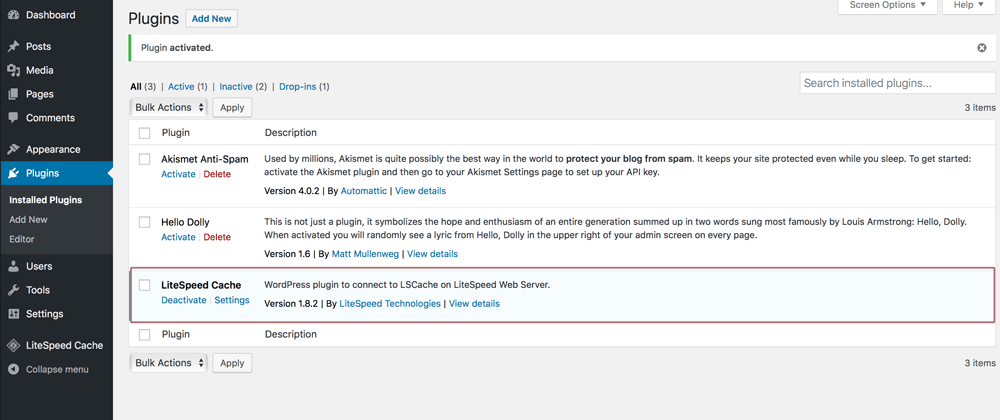The image size is (1000, 420).
Task: Click the top '3 items' count
Action: (x=980, y=108)
